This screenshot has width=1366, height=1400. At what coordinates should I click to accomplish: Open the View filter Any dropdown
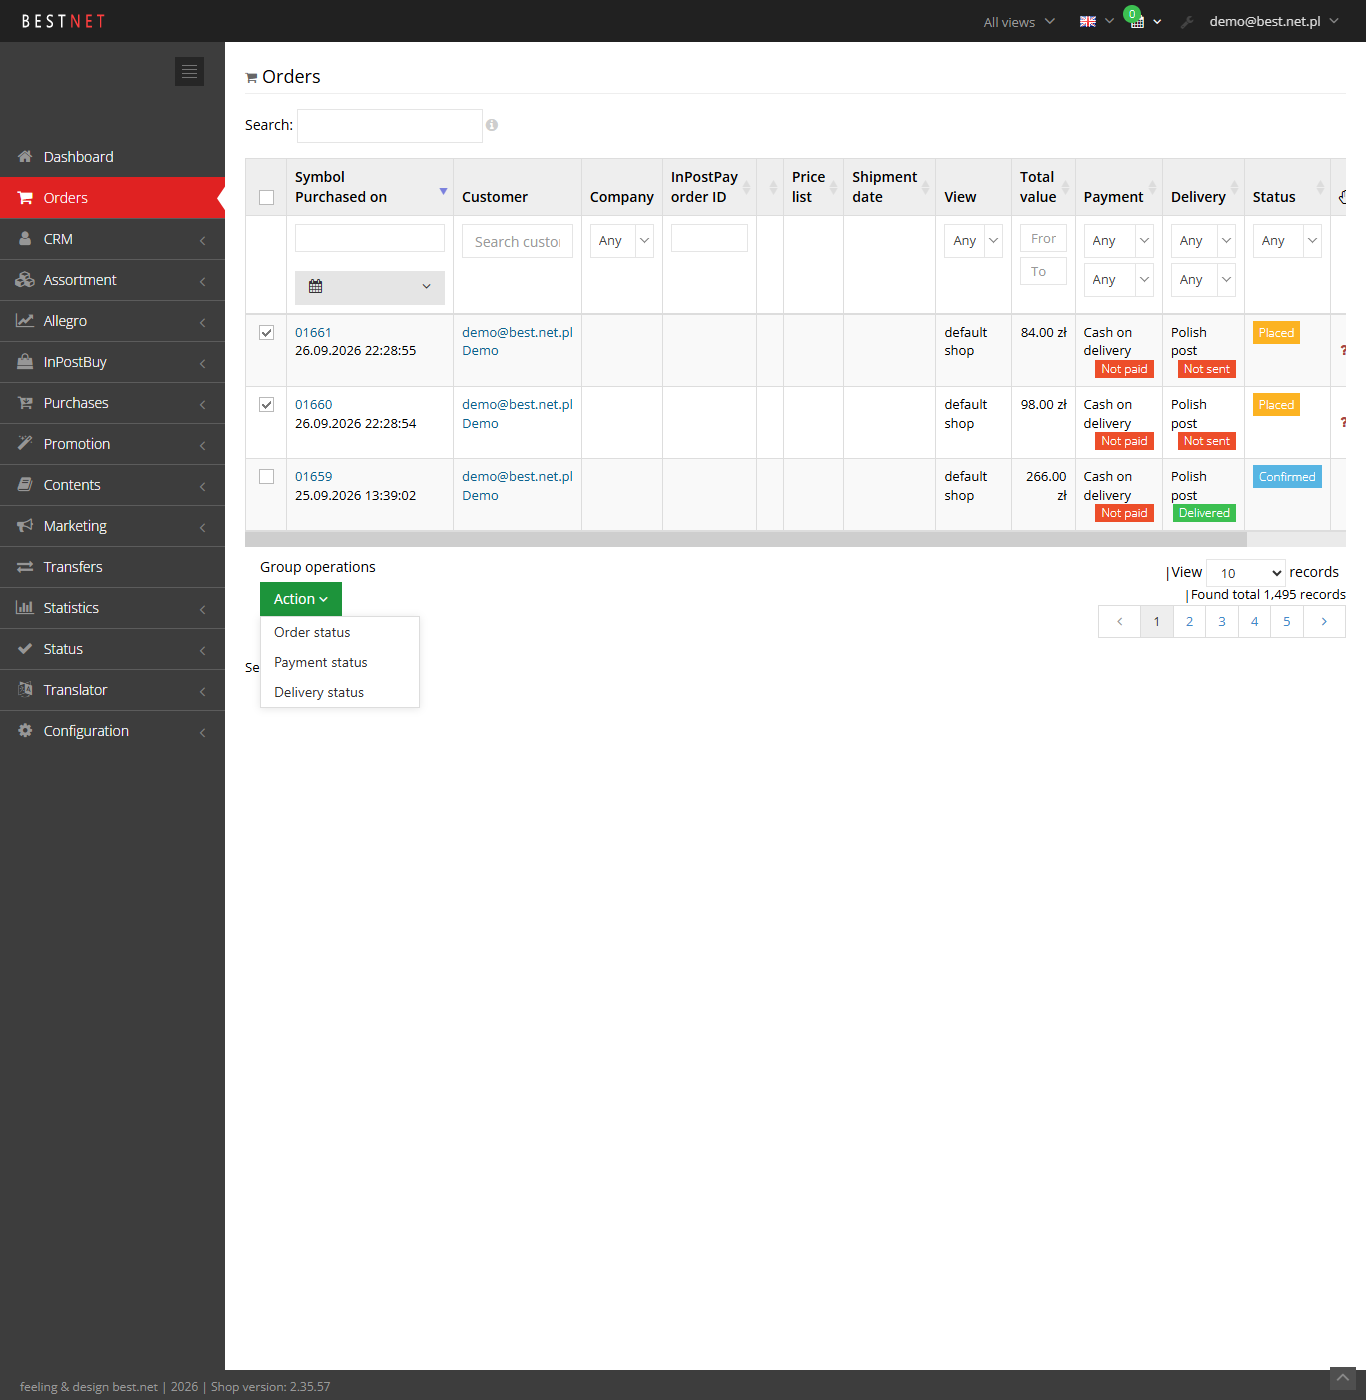pos(973,241)
